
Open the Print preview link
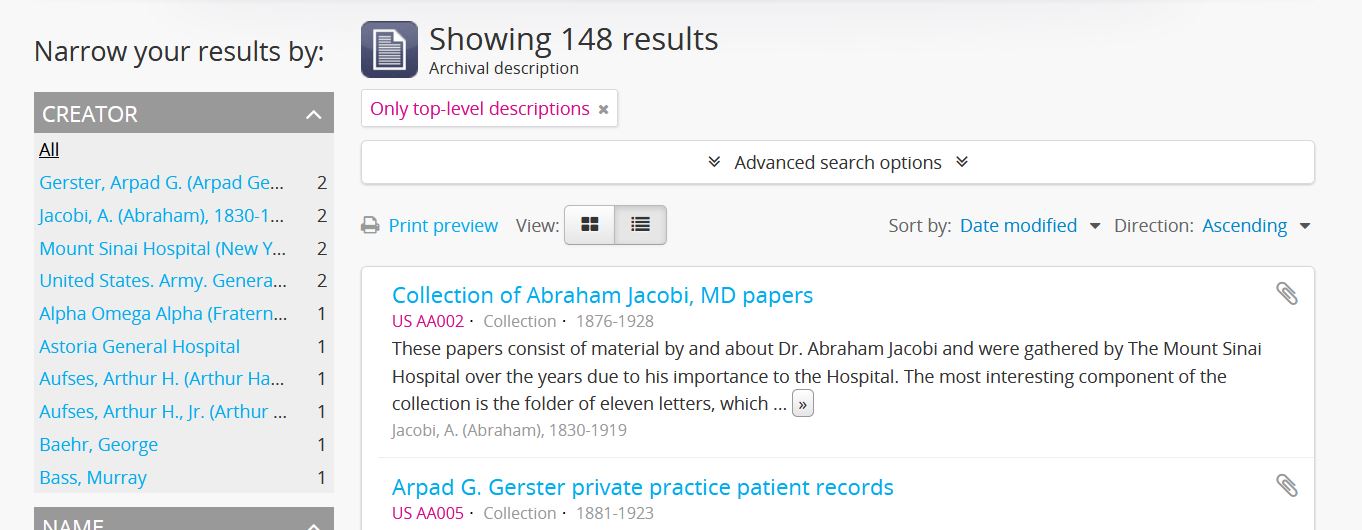tap(443, 226)
